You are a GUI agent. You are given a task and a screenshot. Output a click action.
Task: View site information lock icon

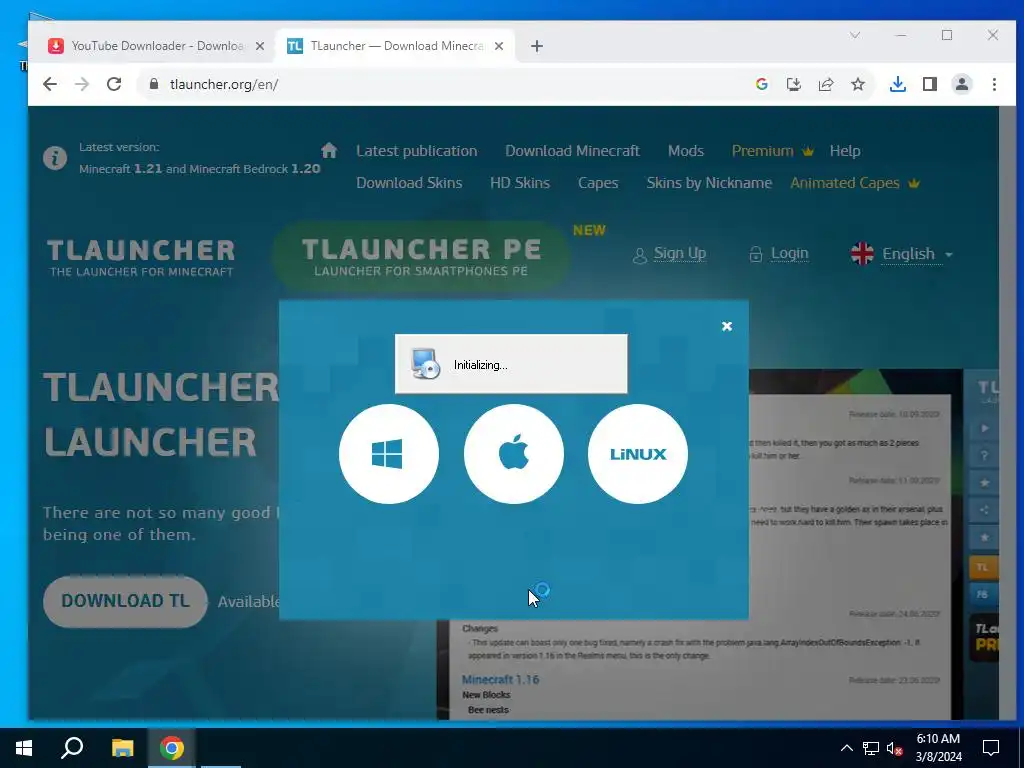(154, 84)
